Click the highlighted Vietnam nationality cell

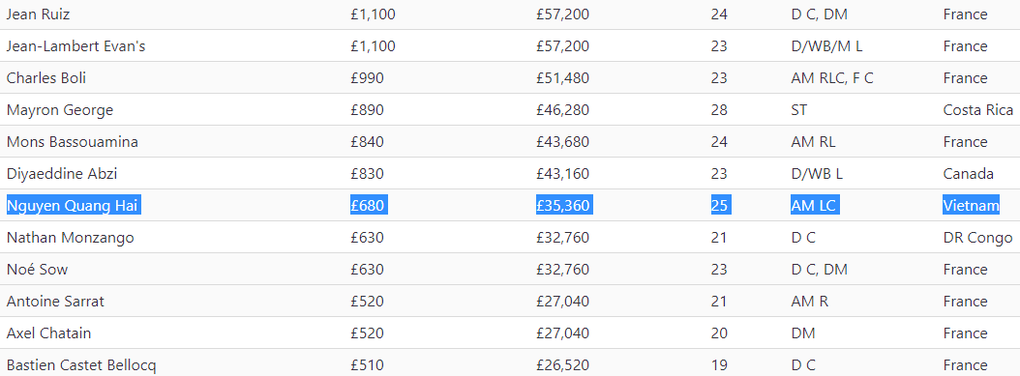971,206
